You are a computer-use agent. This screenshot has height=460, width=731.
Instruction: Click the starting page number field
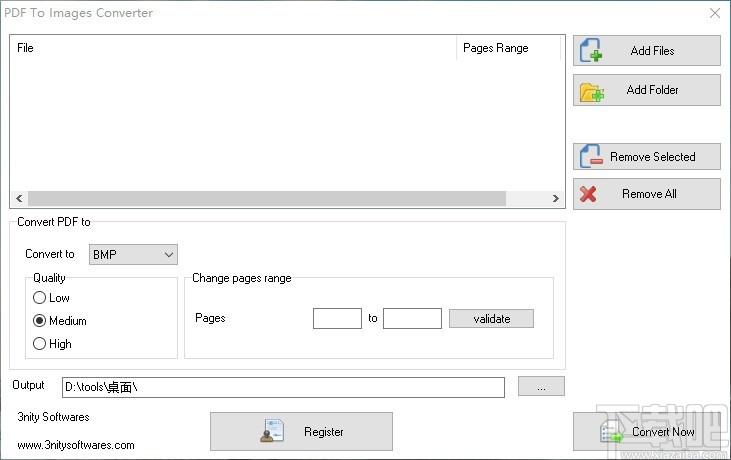[337, 318]
